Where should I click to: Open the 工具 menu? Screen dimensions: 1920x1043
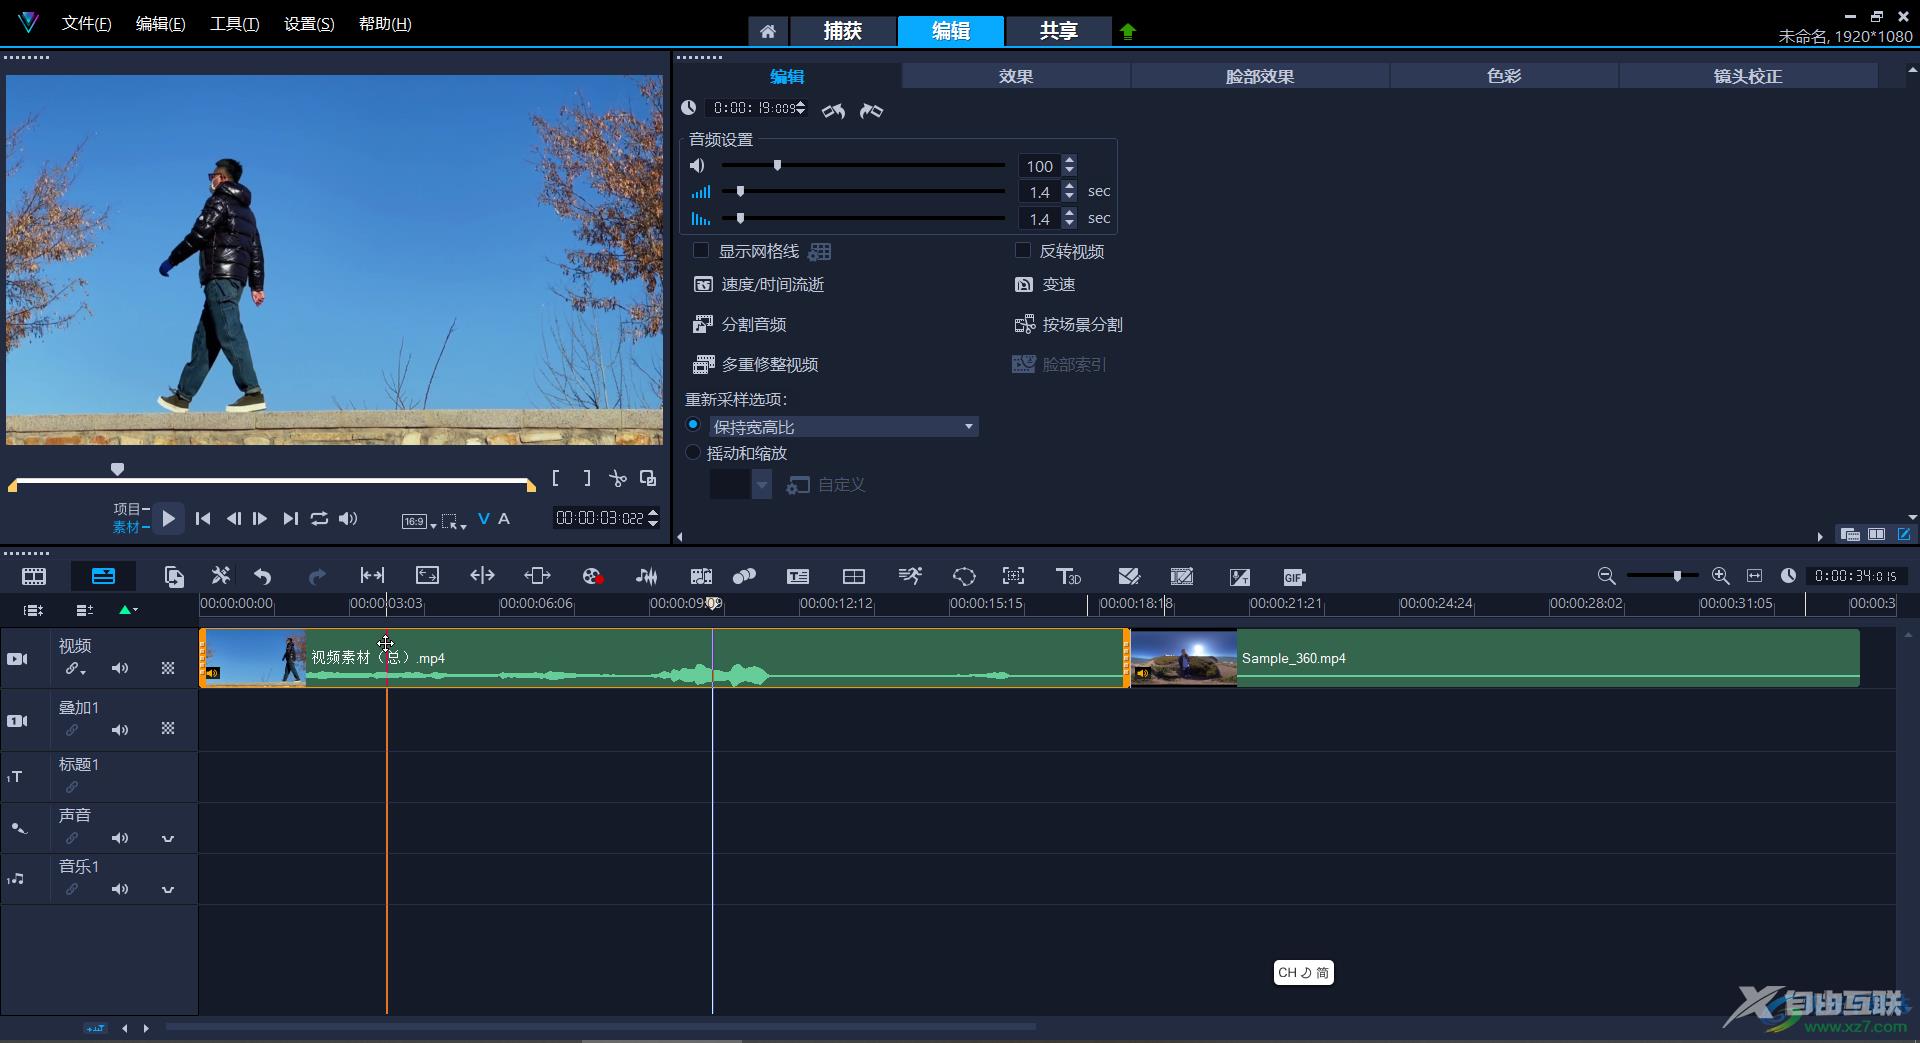click(235, 23)
